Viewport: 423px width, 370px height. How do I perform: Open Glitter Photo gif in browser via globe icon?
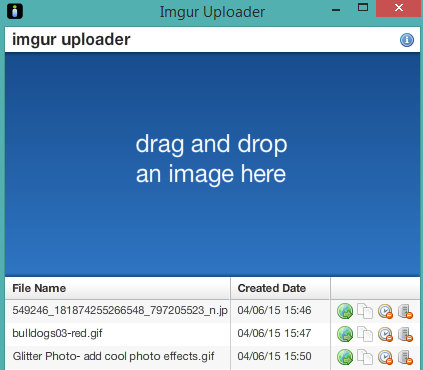[x=345, y=357]
